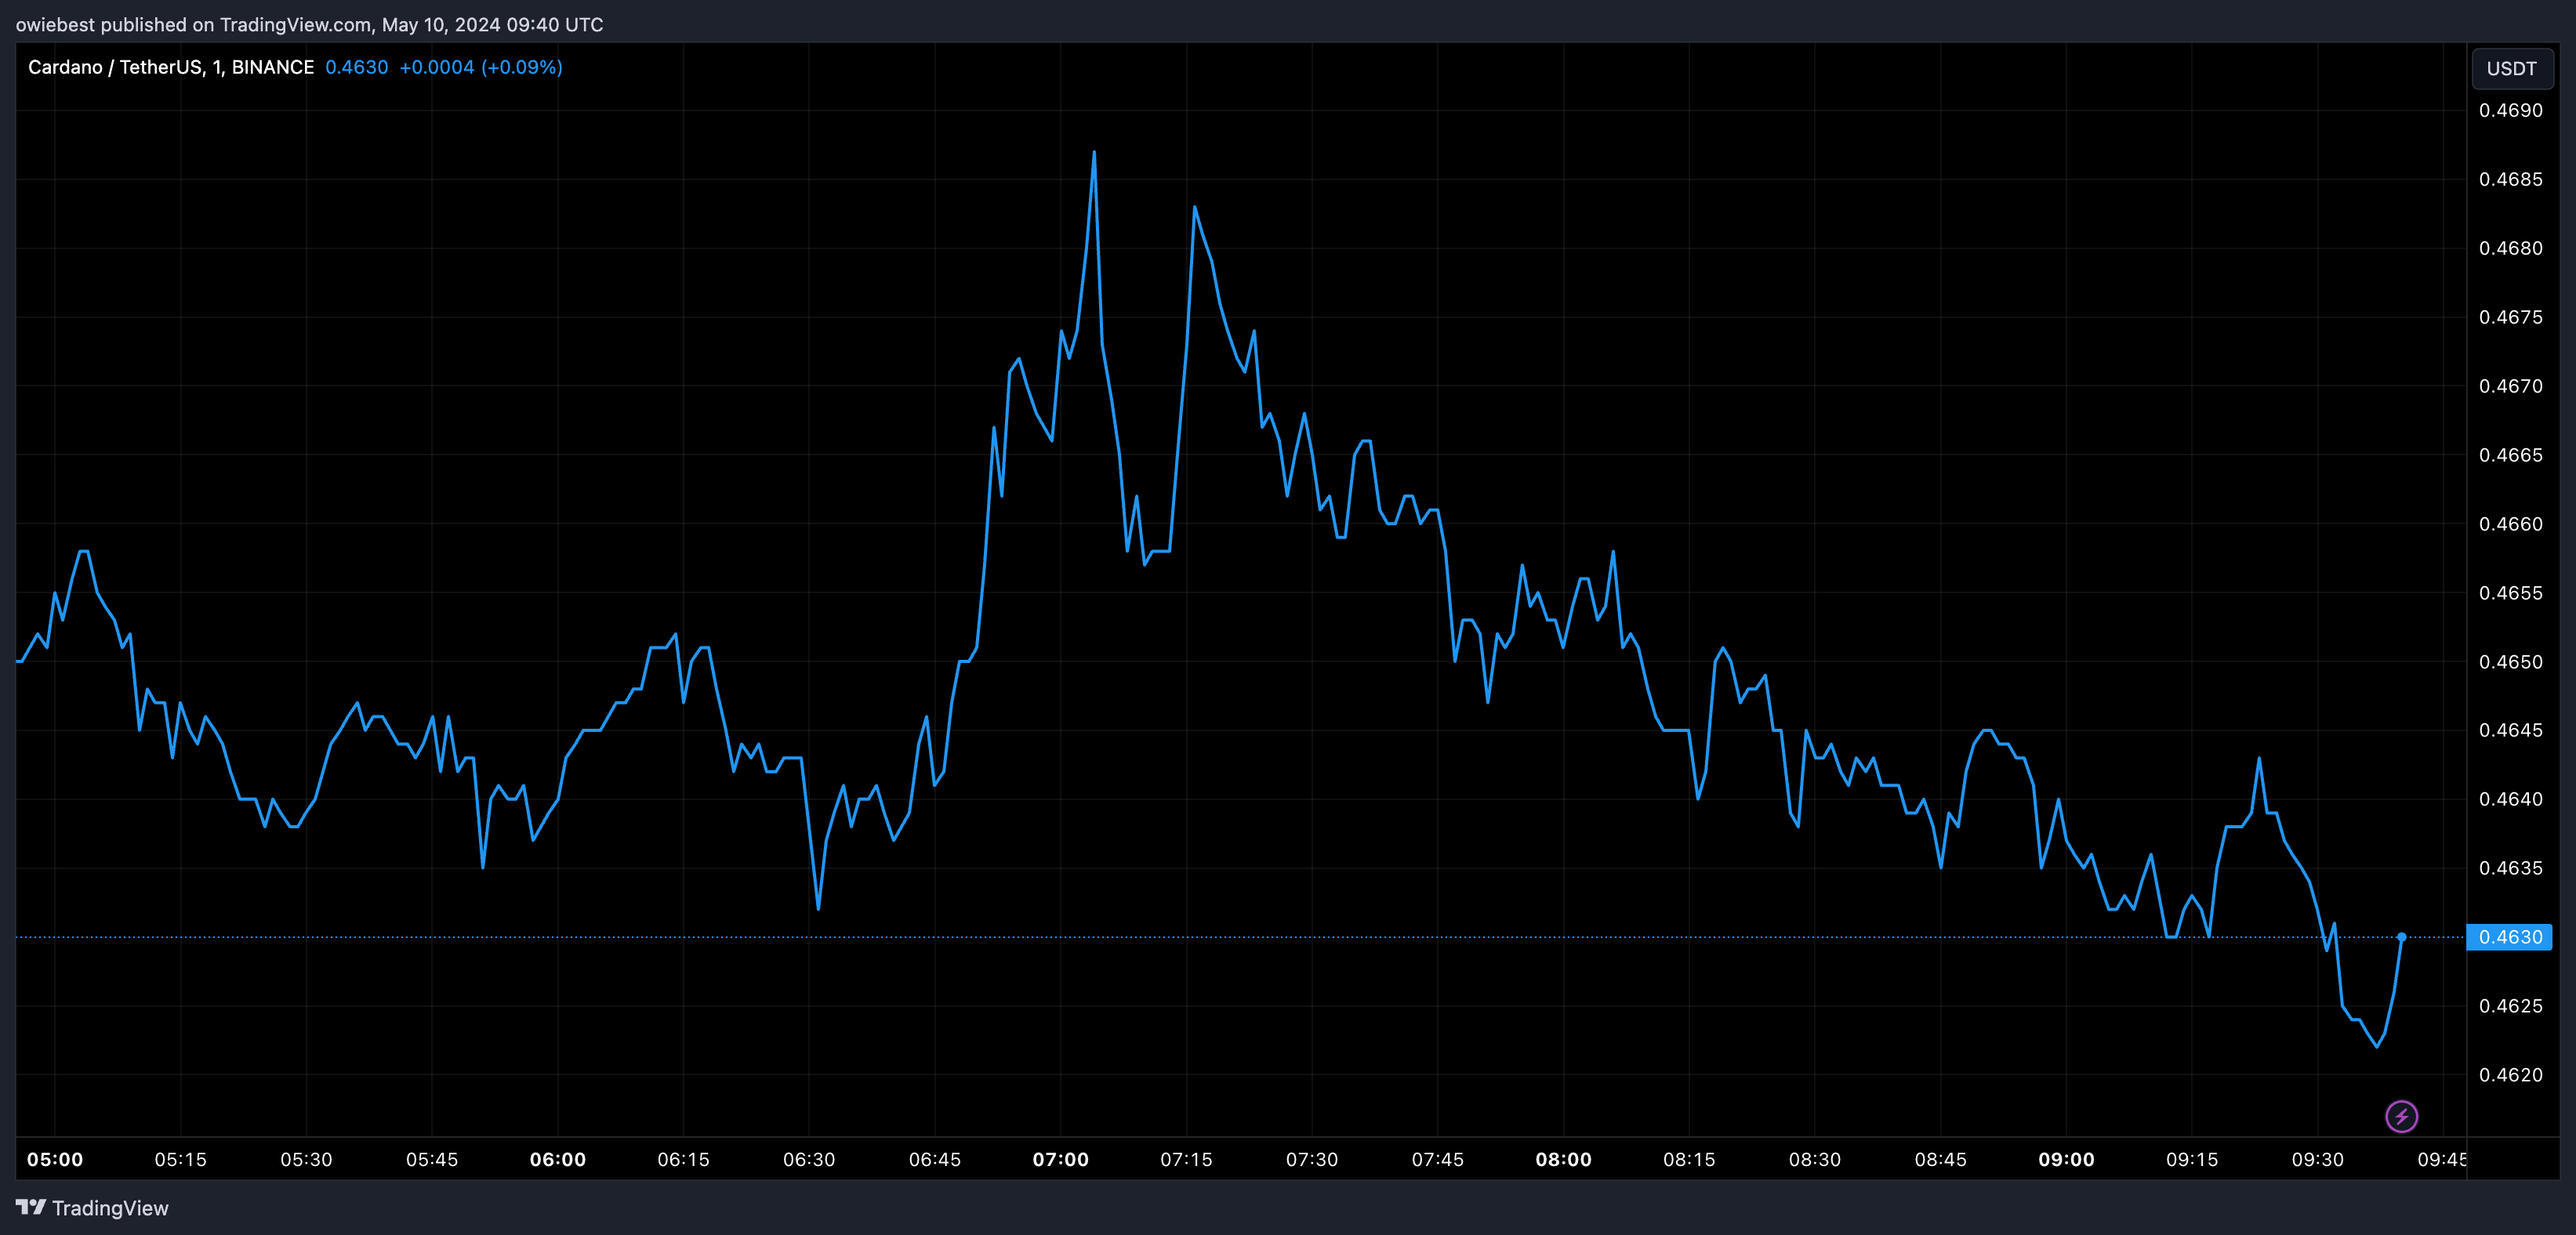Click the 06:15 time axis label
Viewport: 2576px width, 1235px height.
(x=684, y=1159)
